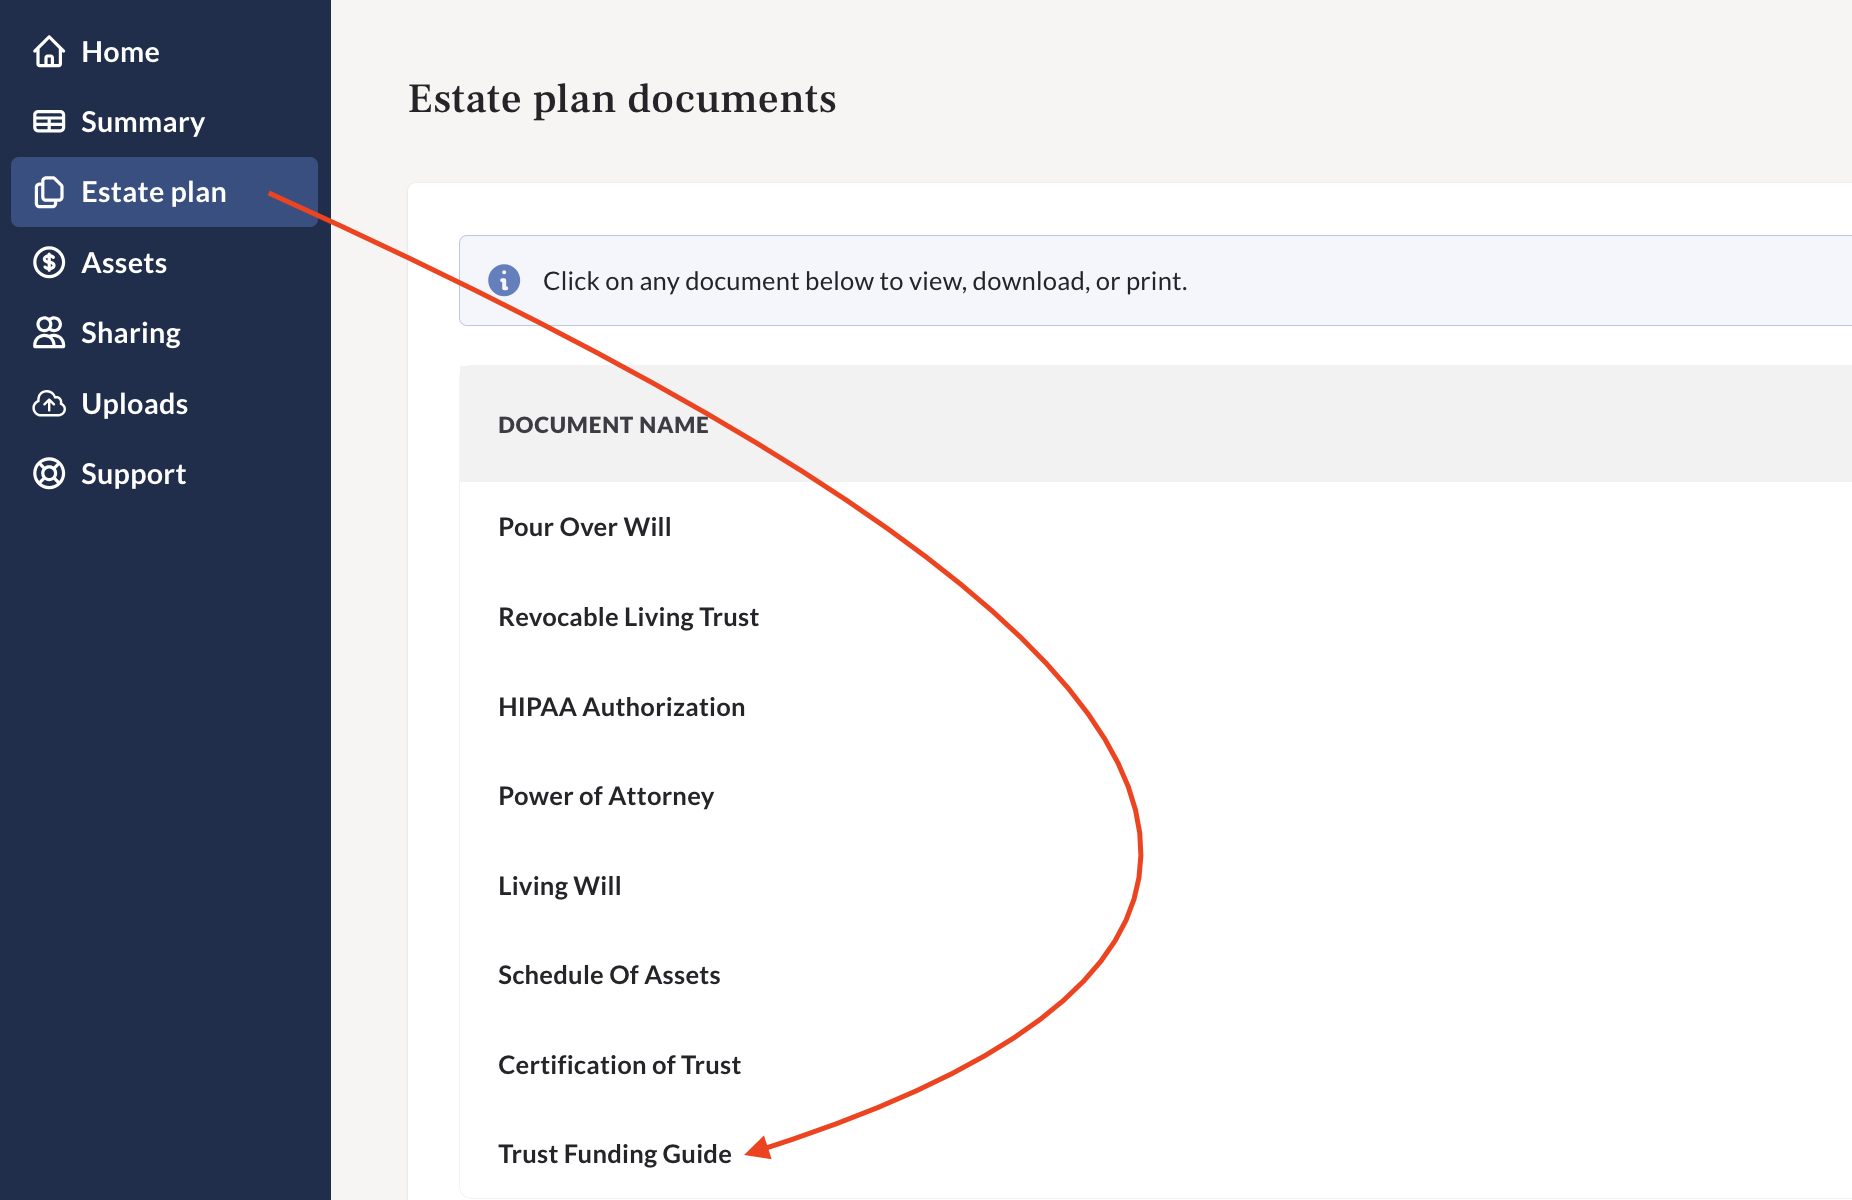Open the HIPAA Authorization document
This screenshot has height=1200, width=1852.
coord(621,706)
